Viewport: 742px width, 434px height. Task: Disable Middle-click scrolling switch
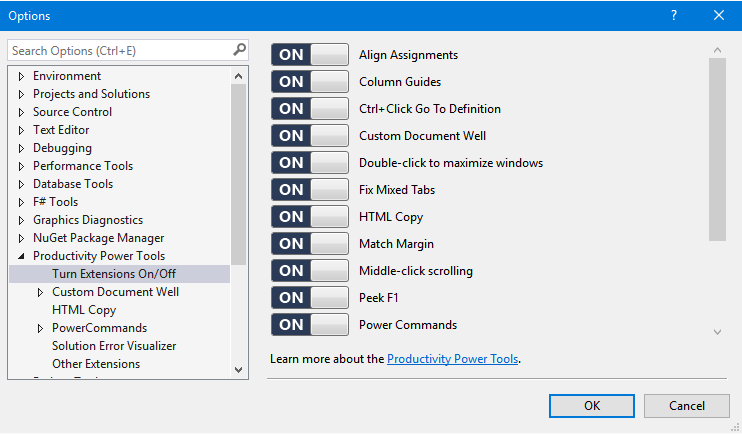pyautogui.click(x=310, y=270)
